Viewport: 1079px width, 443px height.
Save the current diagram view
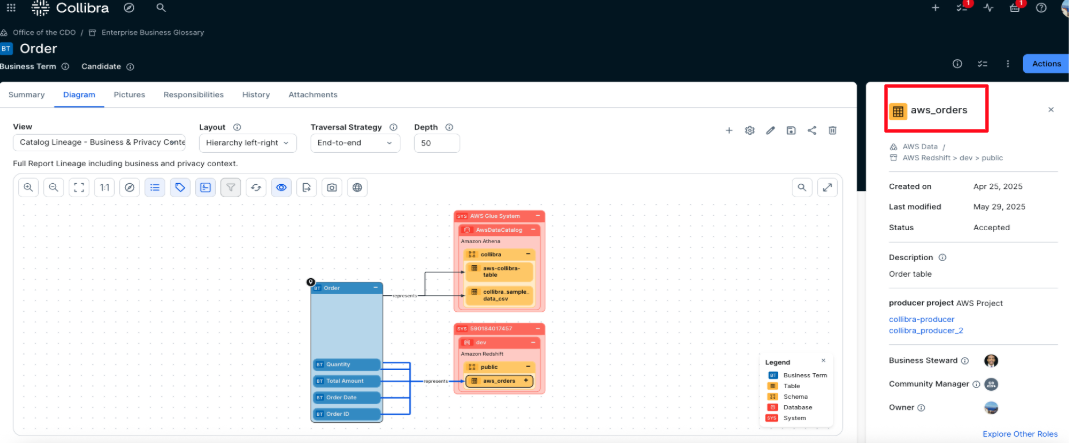pyautogui.click(x=791, y=130)
